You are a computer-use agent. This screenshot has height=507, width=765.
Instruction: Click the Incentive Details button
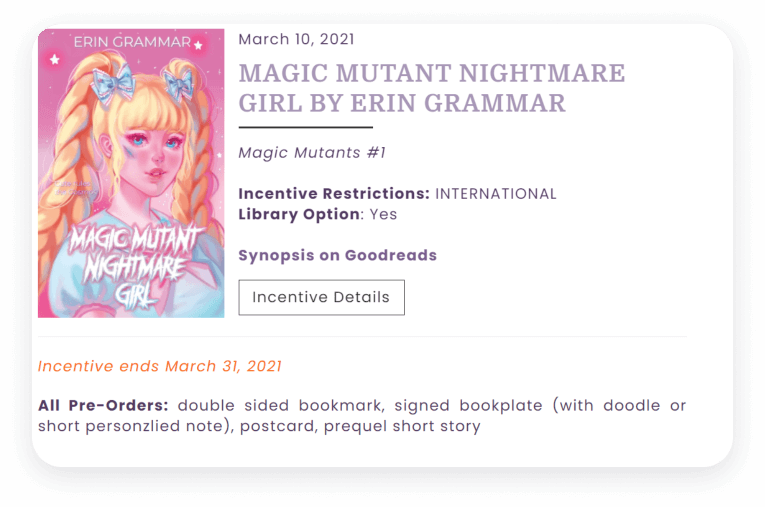click(x=321, y=297)
